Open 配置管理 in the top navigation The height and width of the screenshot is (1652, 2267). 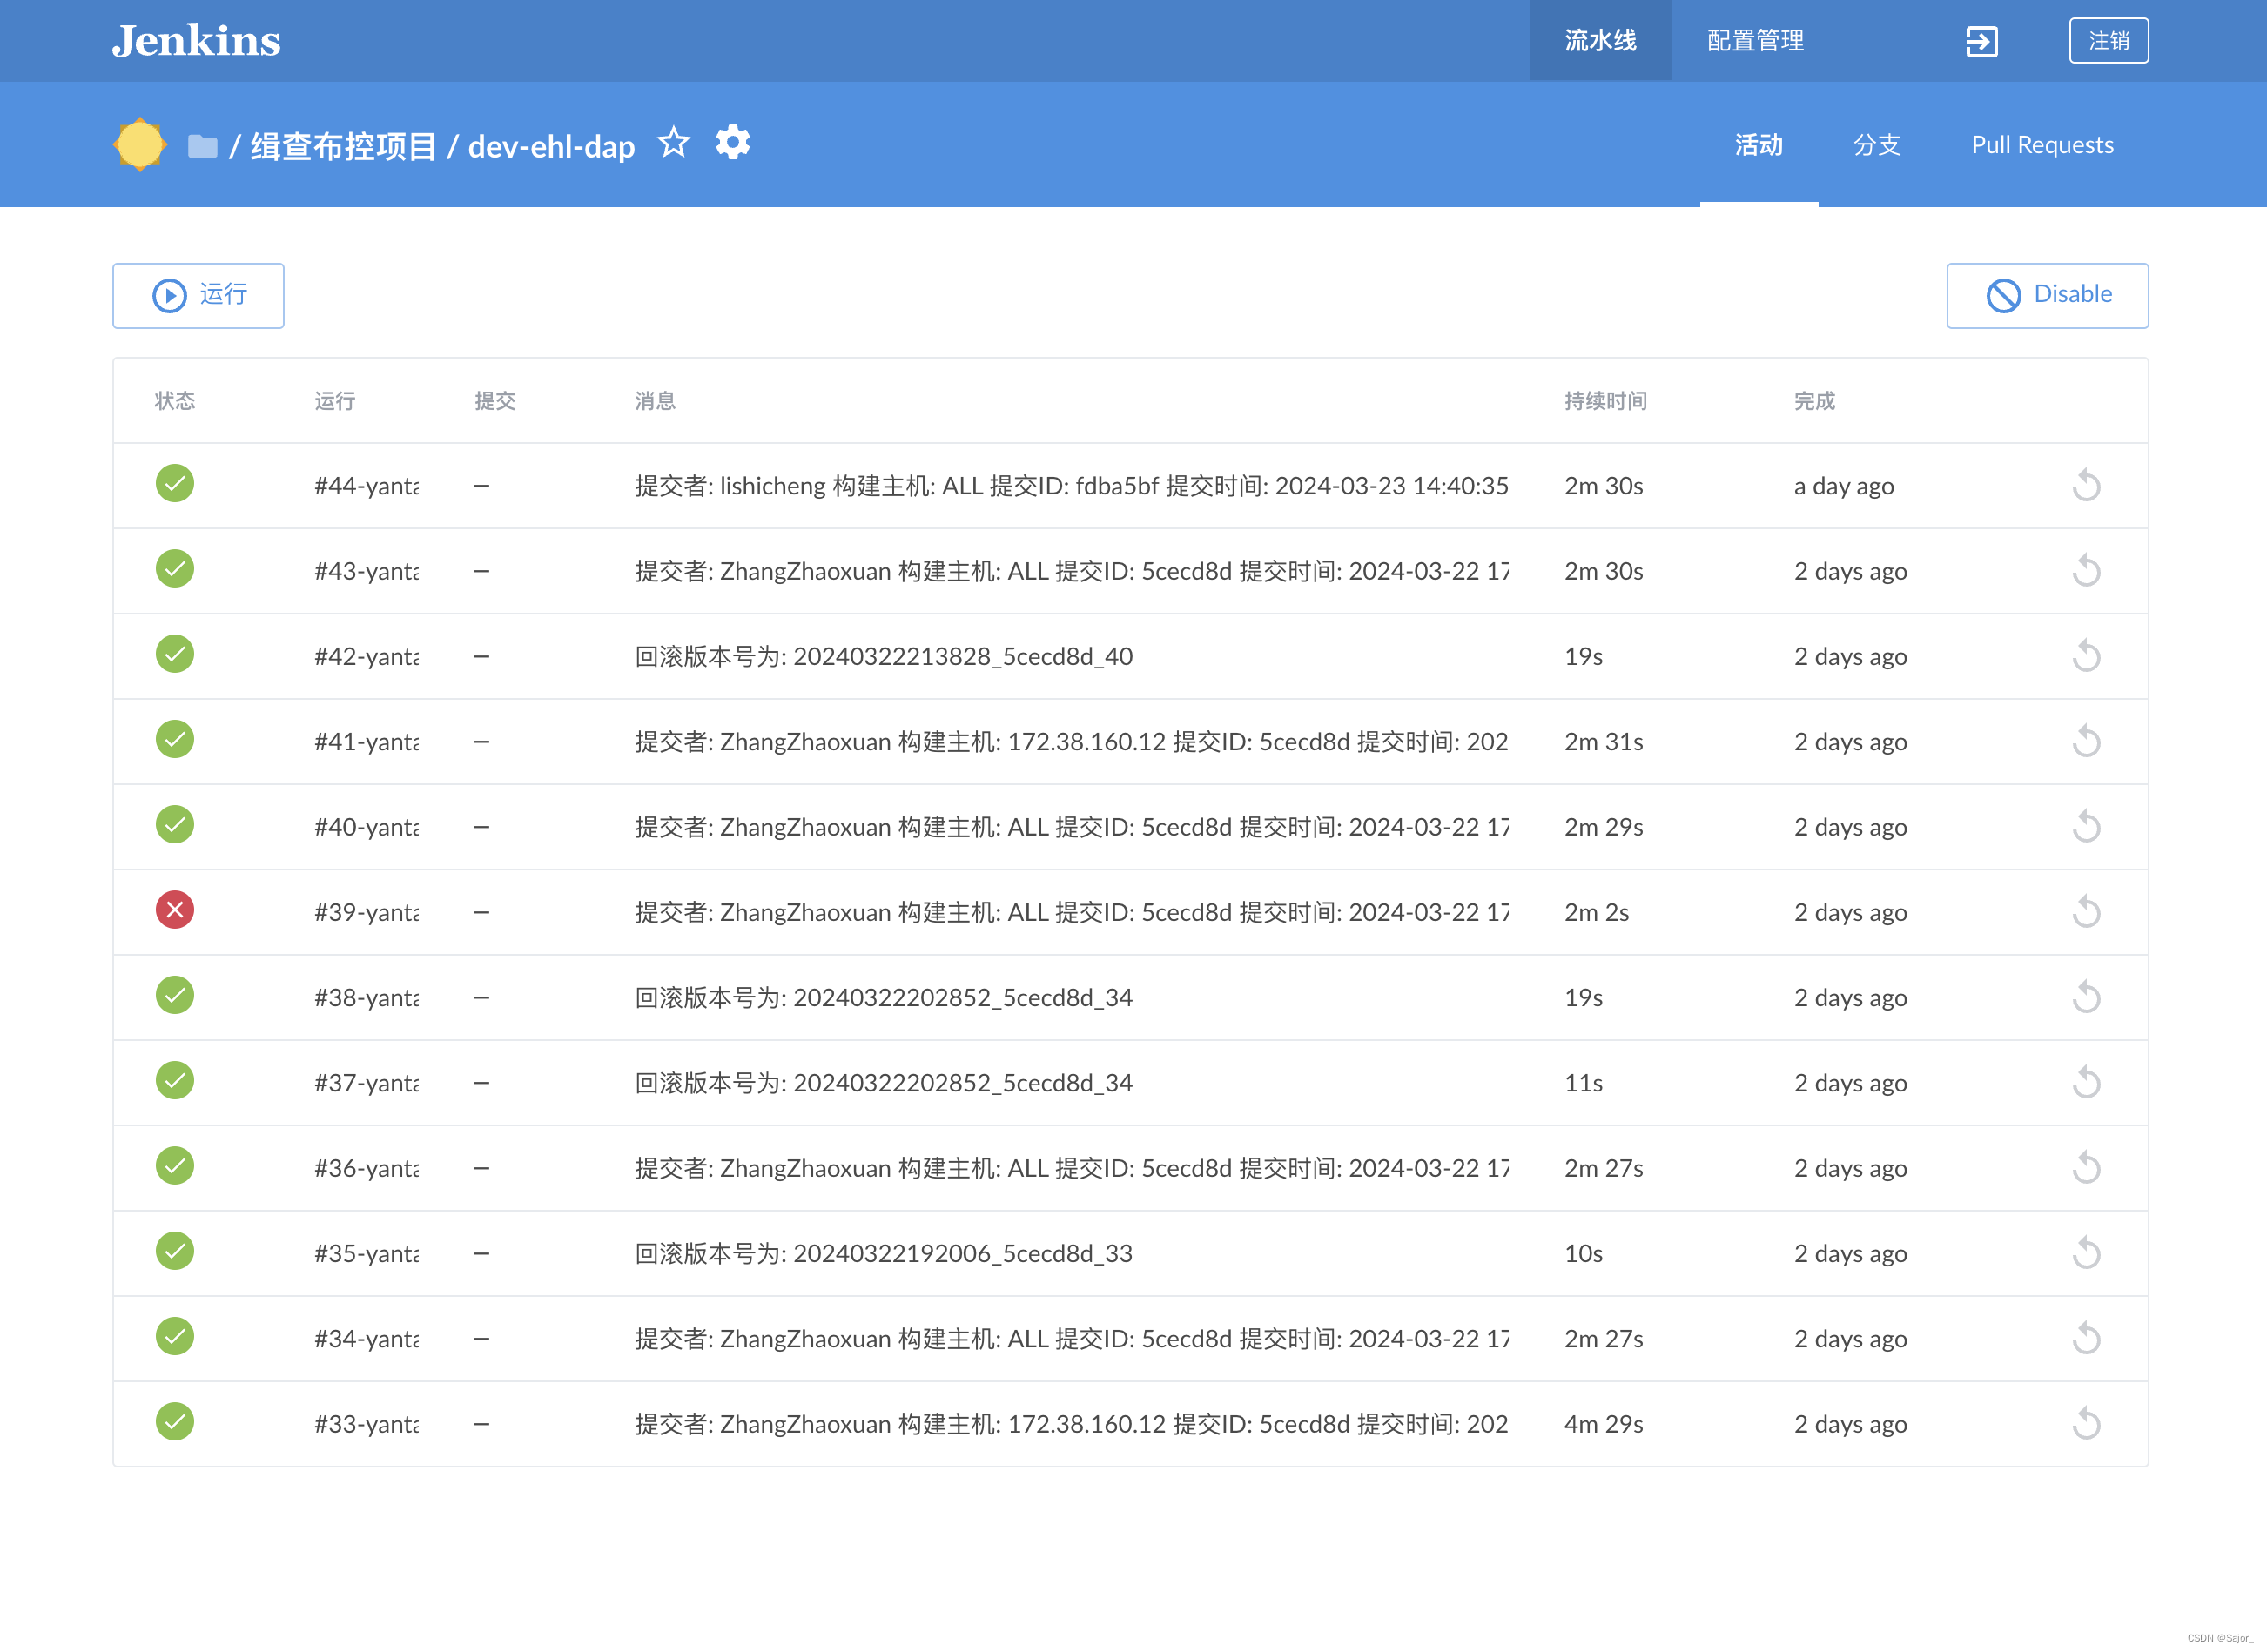[1755, 41]
